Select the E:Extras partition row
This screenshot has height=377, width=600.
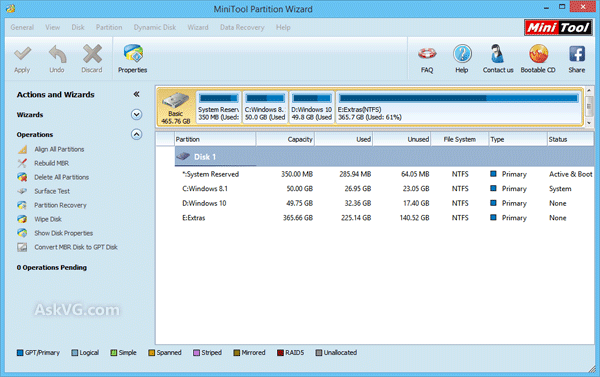(x=384, y=218)
